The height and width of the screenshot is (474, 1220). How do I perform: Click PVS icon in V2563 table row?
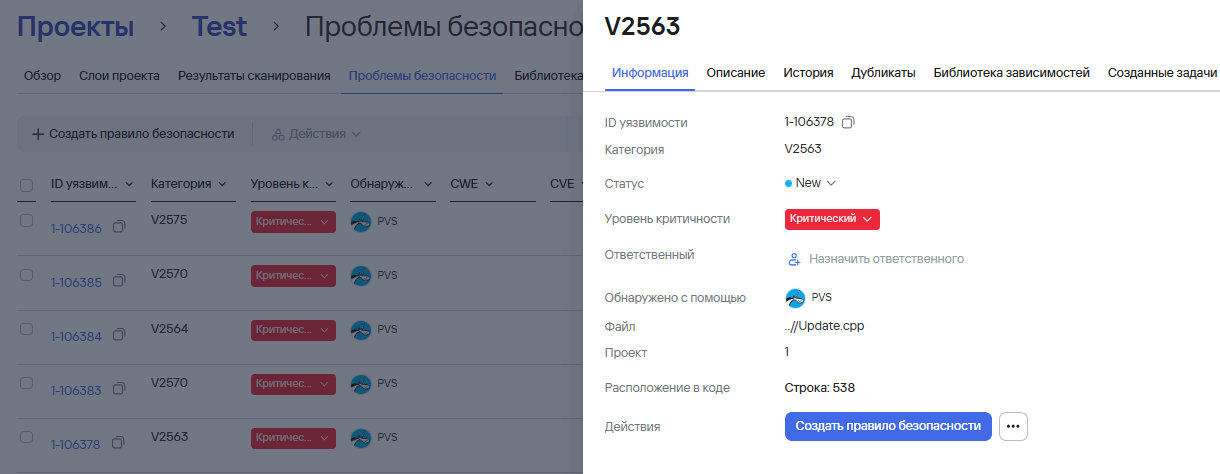coord(361,437)
